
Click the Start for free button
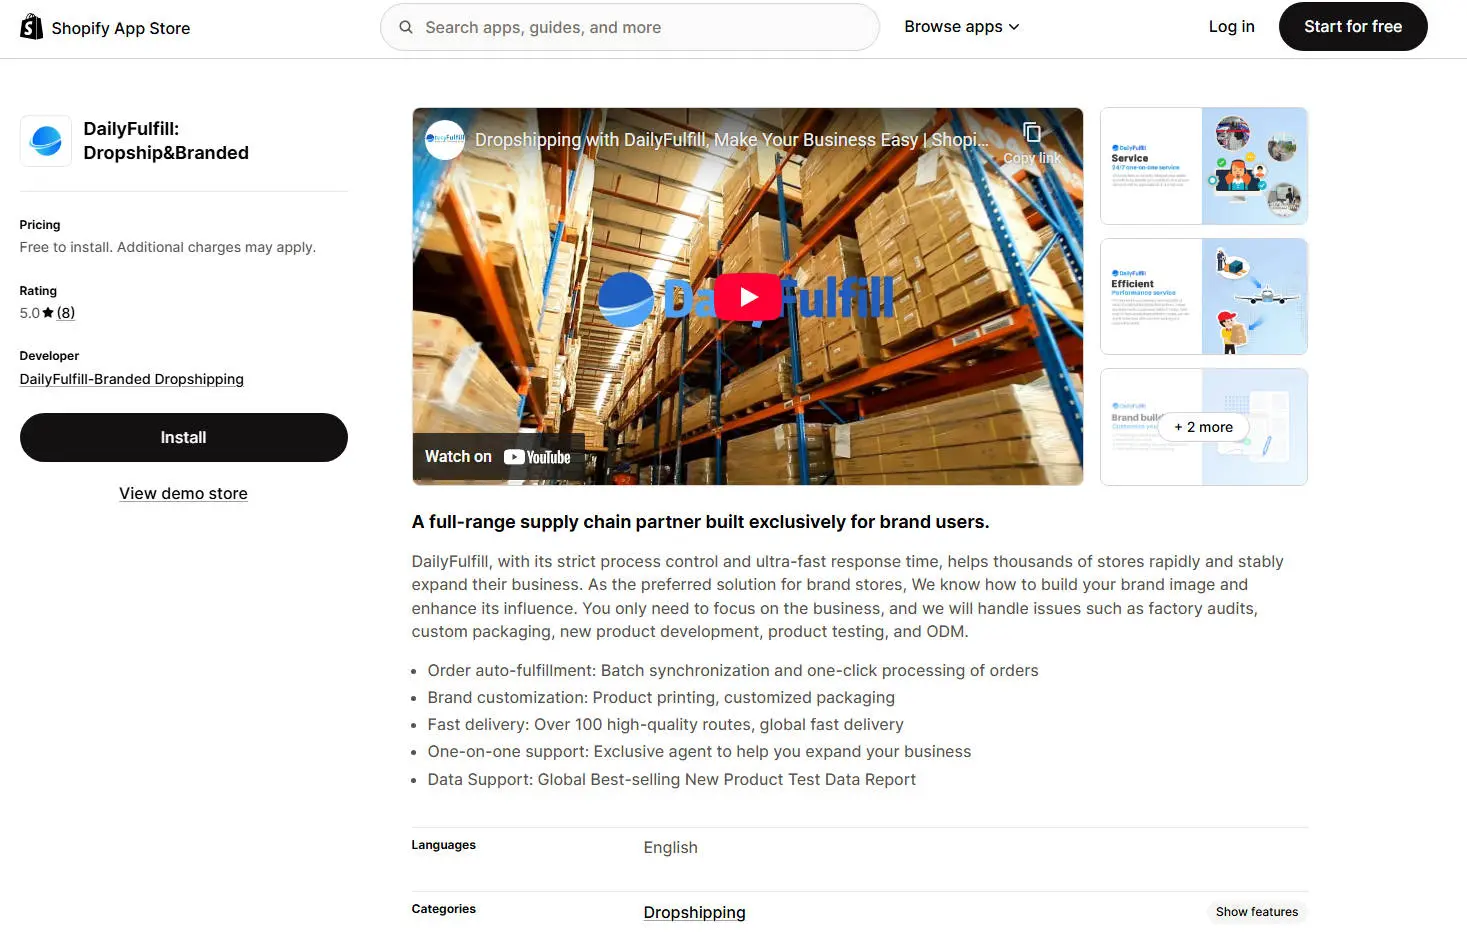pyautogui.click(x=1352, y=27)
